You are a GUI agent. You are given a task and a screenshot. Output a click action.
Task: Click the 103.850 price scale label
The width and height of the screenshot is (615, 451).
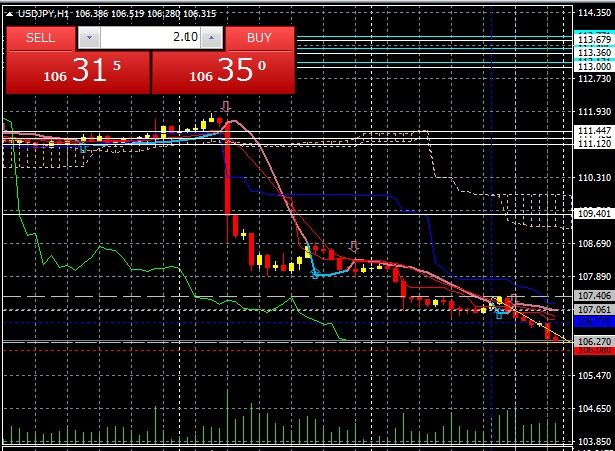click(x=595, y=442)
